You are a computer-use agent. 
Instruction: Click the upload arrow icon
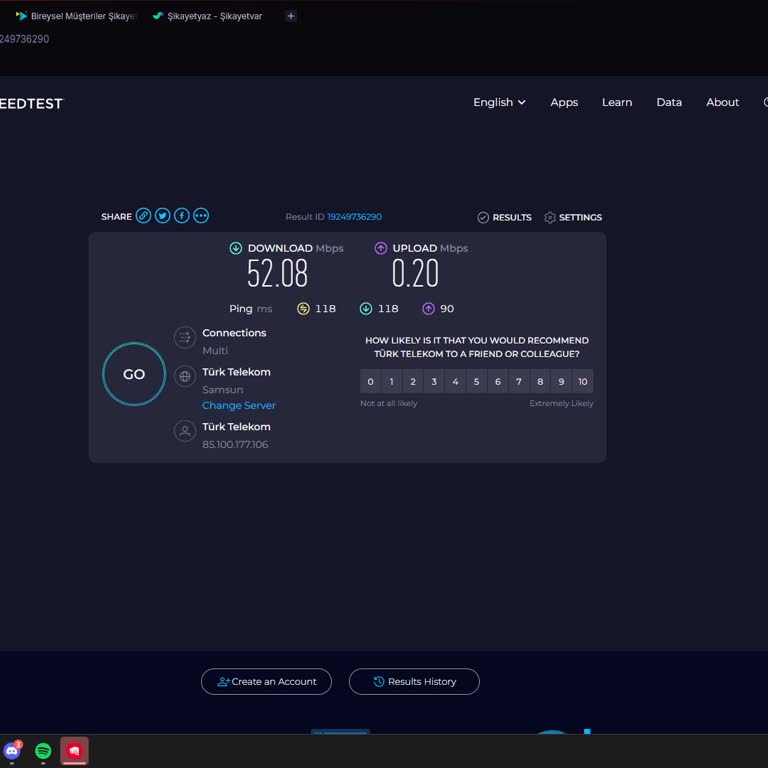click(x=381, y=248)
